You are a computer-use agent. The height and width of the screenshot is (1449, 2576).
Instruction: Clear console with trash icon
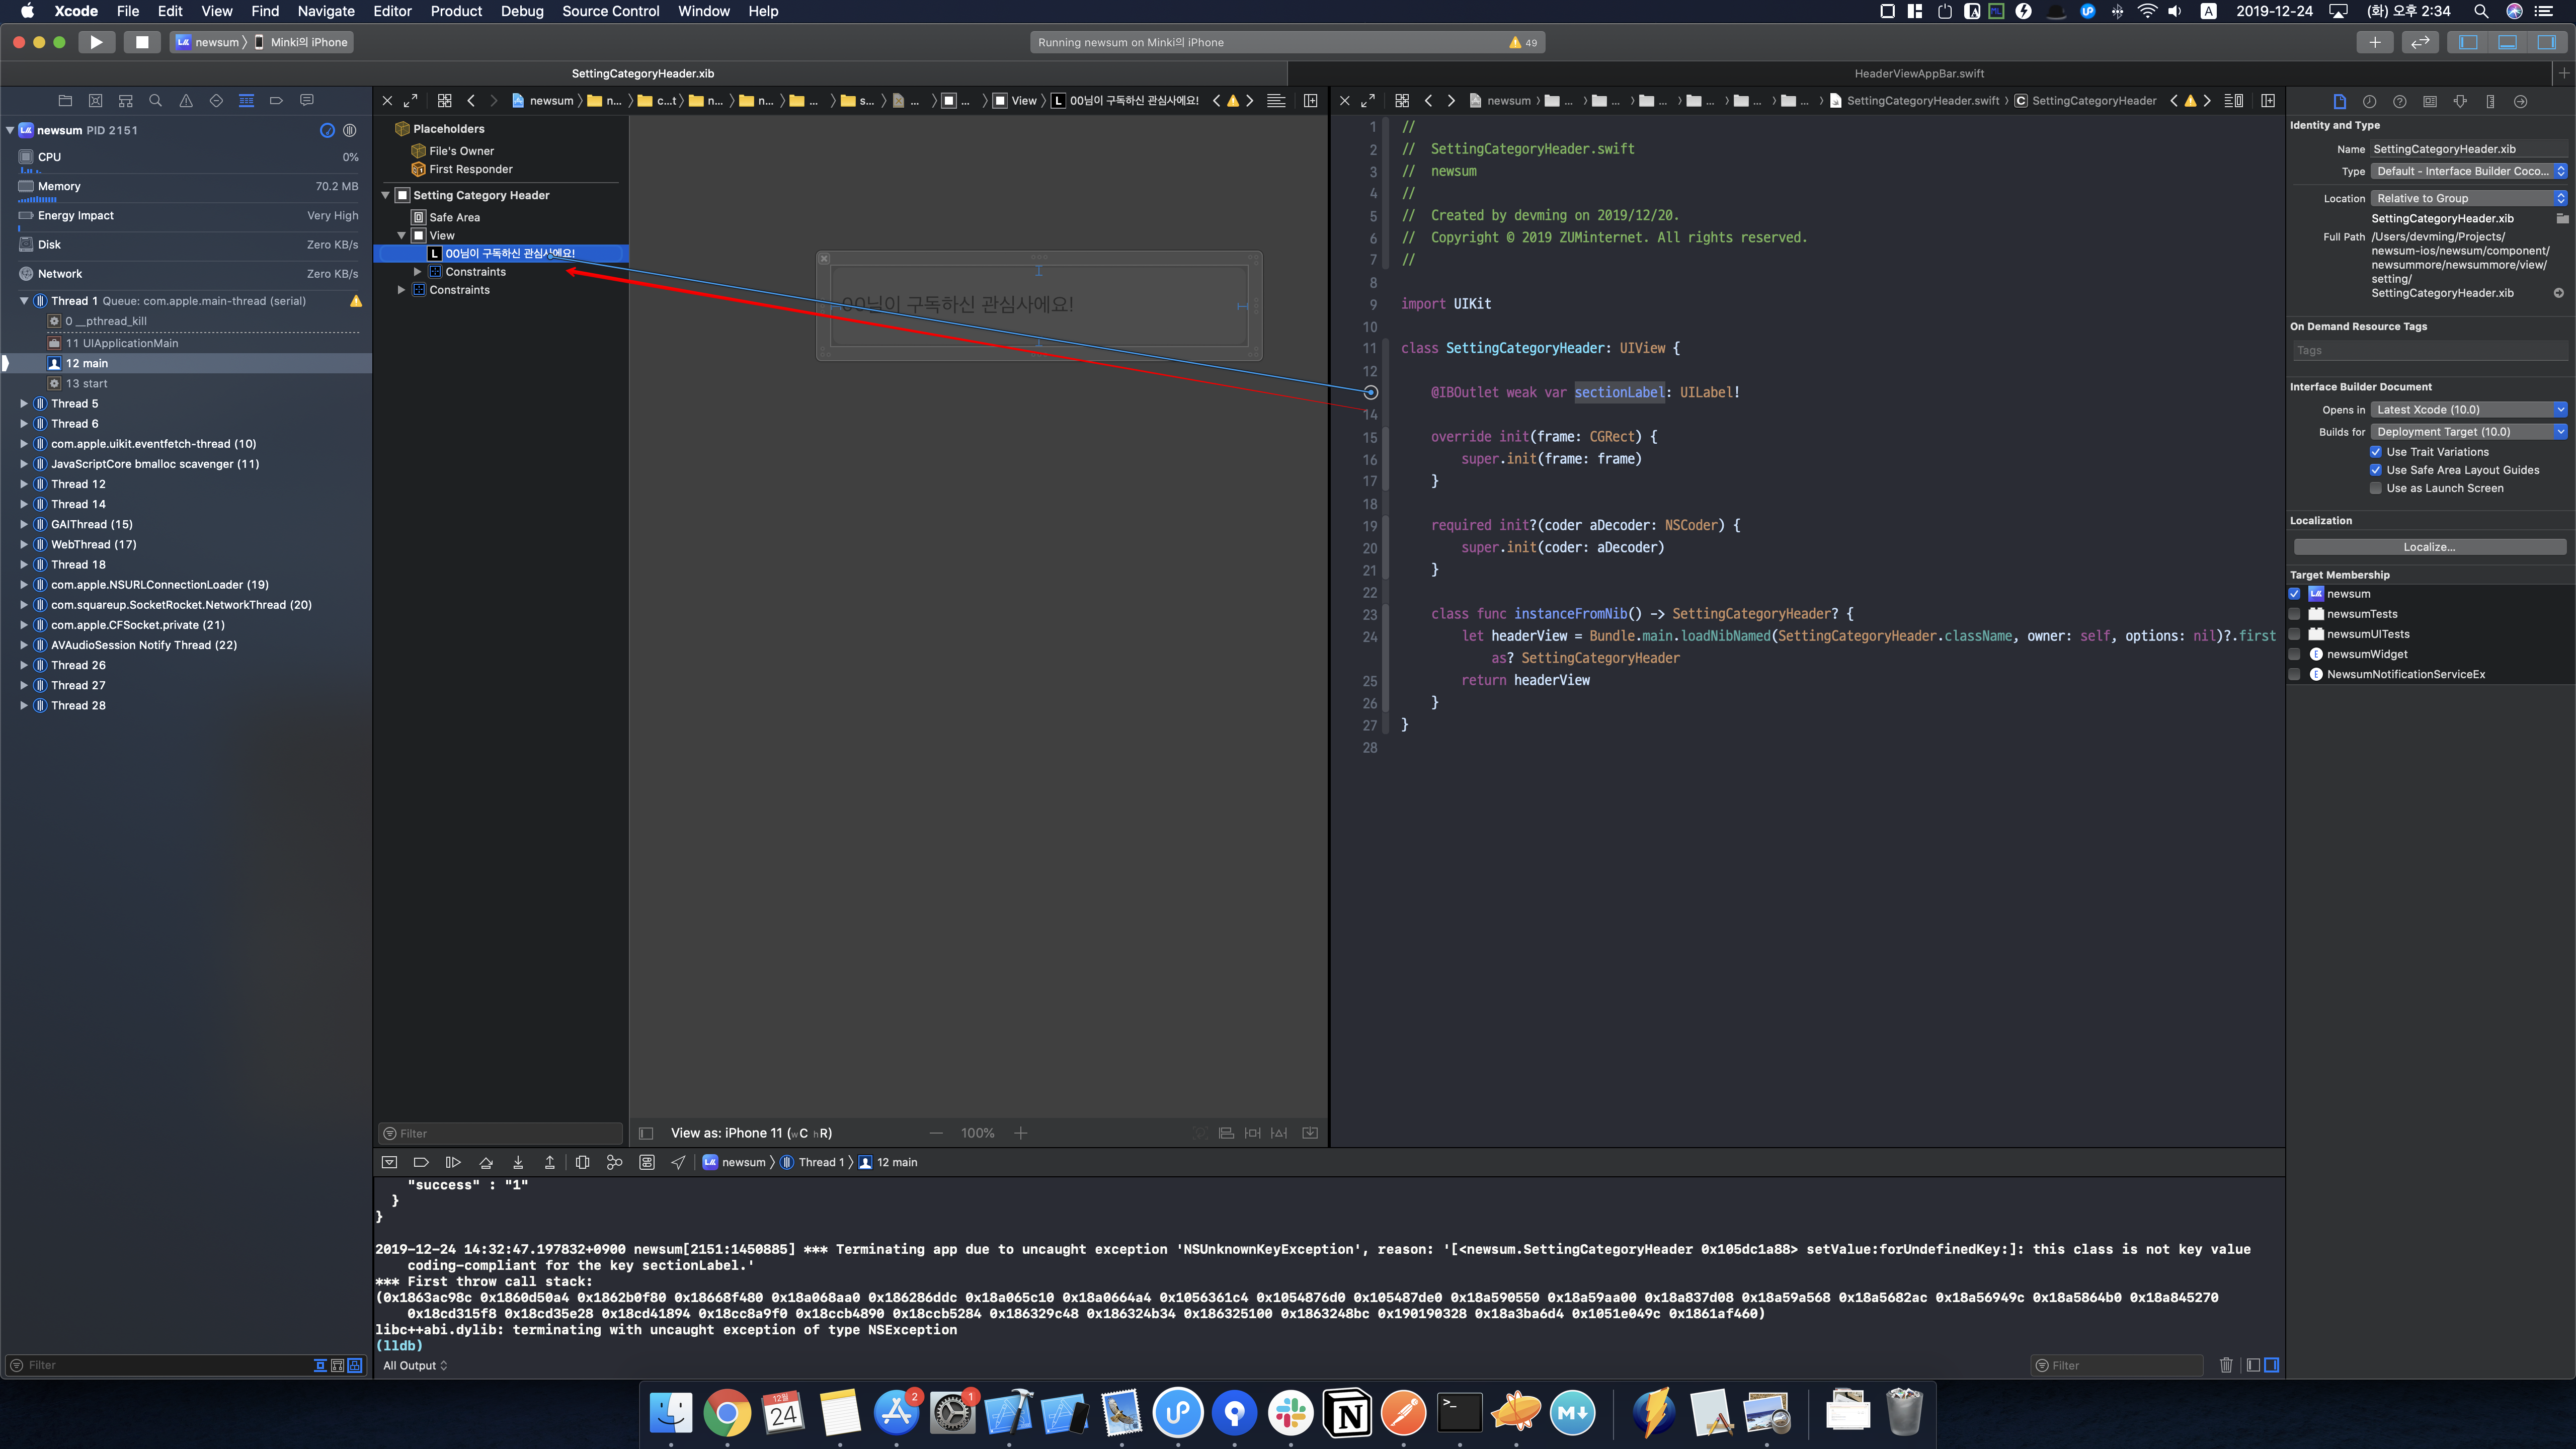[x=2226, y=1365]
